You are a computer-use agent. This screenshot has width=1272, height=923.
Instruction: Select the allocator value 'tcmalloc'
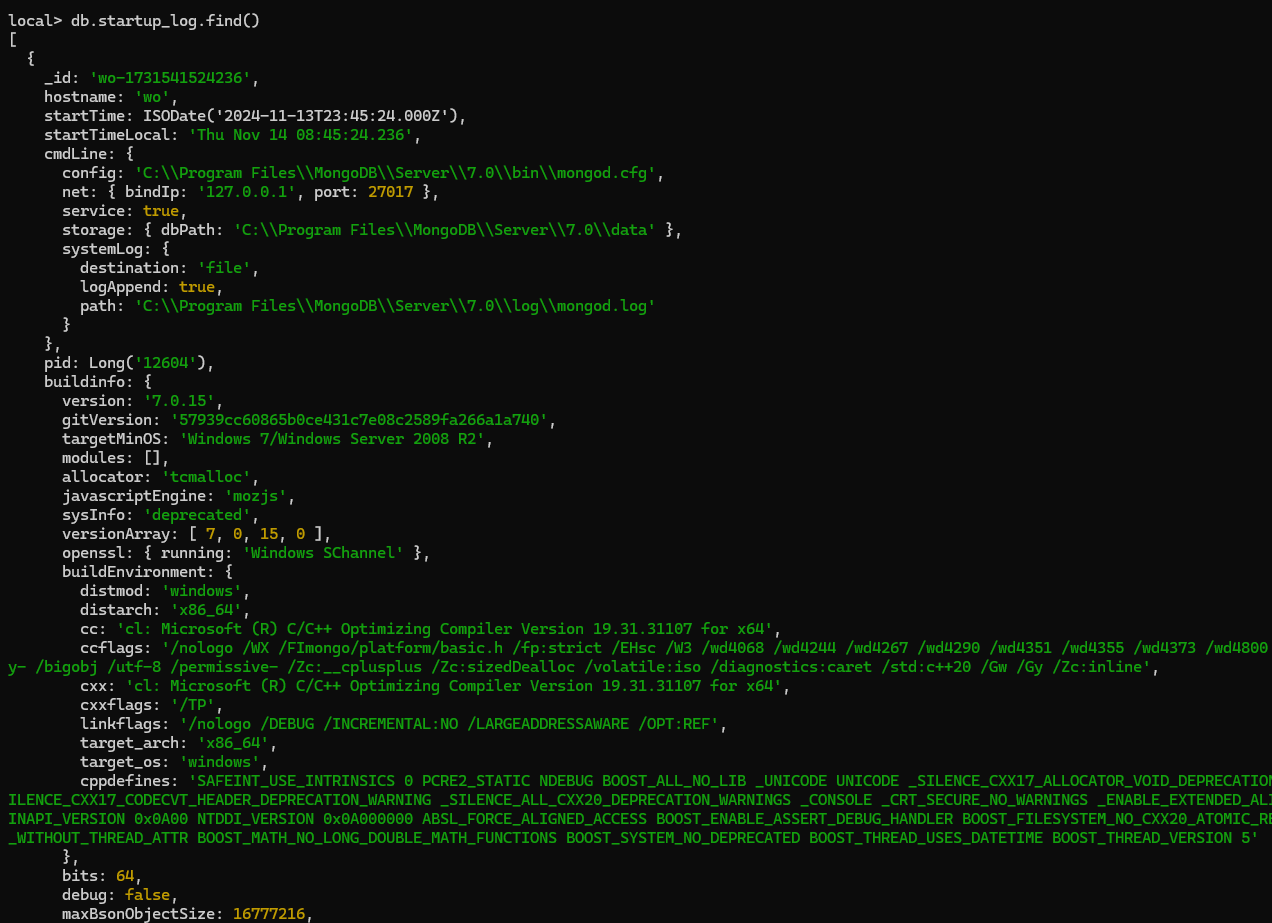[205, 477]
